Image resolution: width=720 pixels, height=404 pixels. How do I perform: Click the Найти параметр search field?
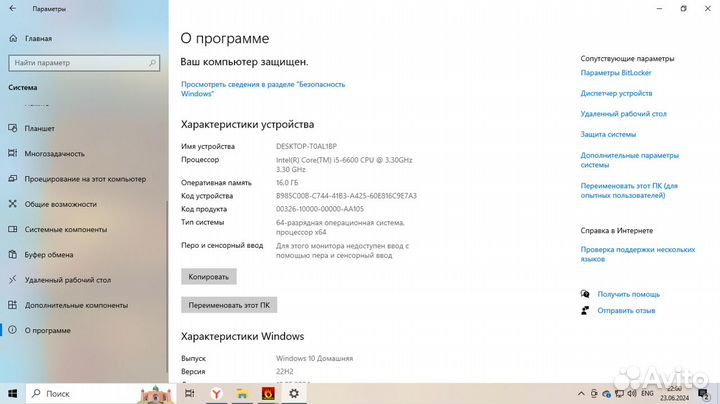pyautogui.click(x=84, y=63)
